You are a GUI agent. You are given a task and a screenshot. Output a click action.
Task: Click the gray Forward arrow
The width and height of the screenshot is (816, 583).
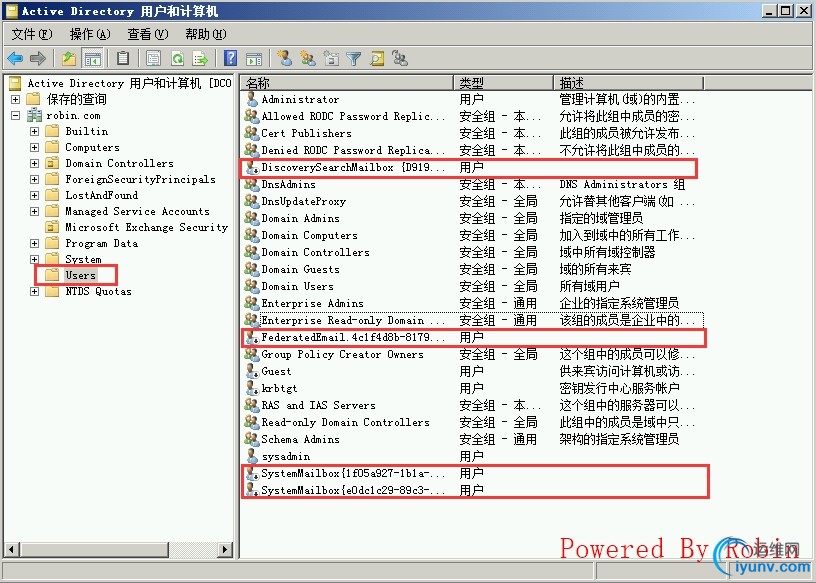coord(38,58)
